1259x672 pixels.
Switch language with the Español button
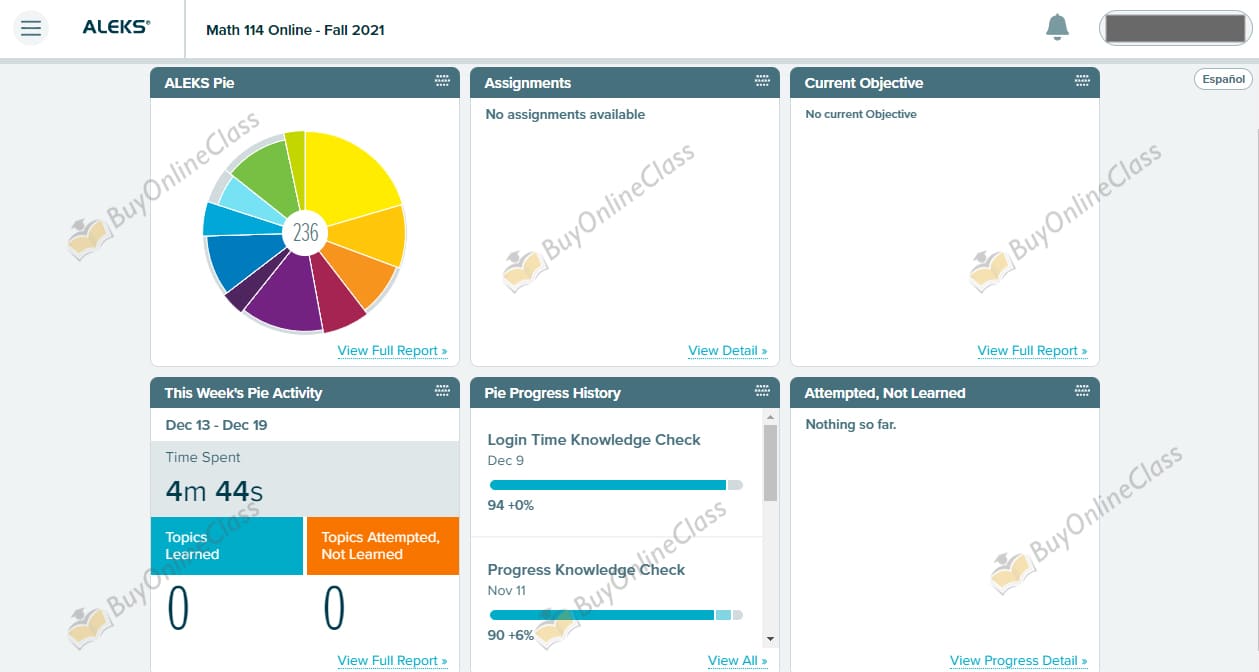(1223, 79)
